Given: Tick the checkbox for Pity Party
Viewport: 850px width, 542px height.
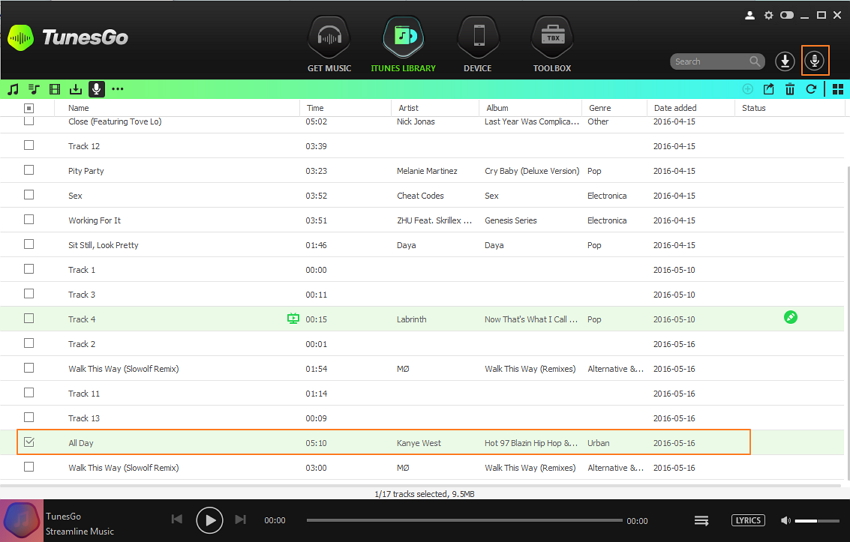Looking at the screenshot, I should click(x=29, y=171).
